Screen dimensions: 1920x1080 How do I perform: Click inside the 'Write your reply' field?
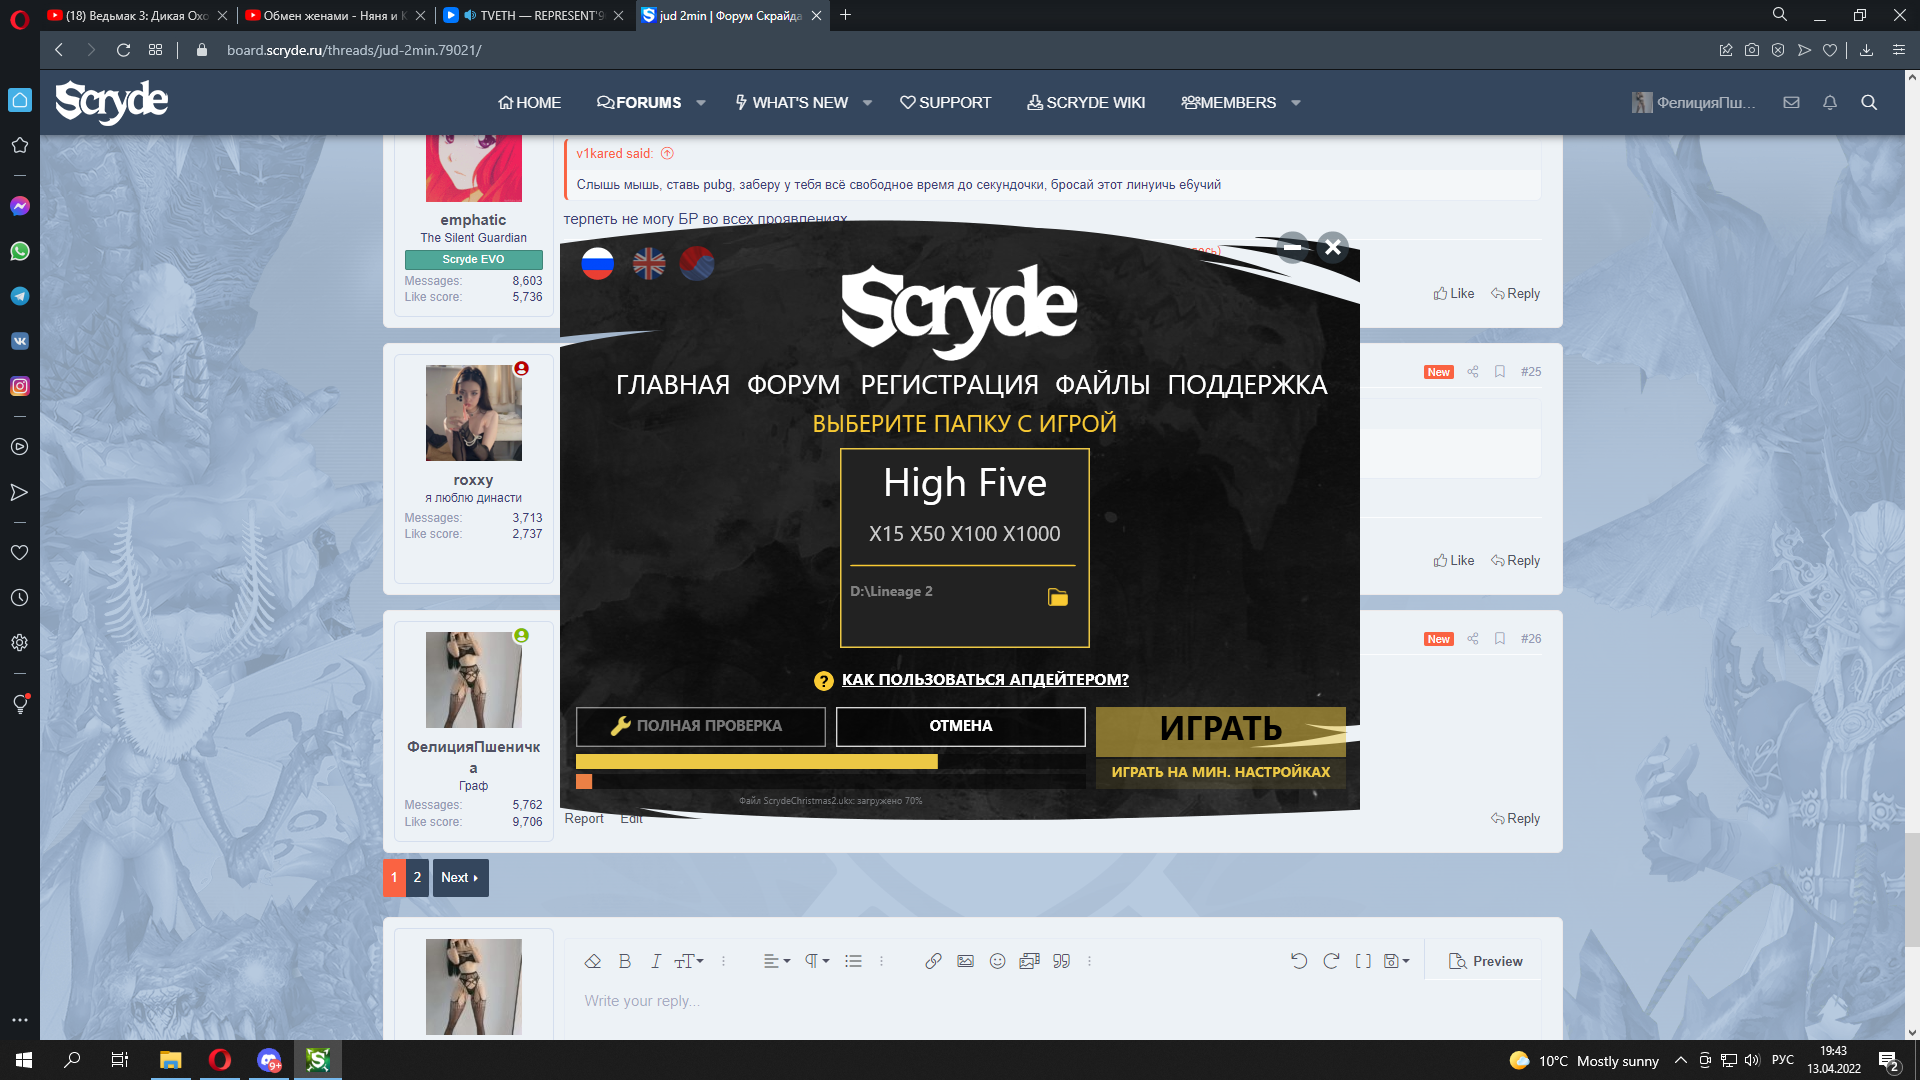900,1001
